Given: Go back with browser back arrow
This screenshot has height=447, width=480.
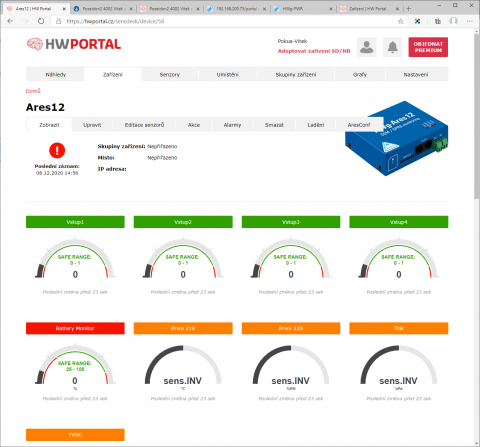Looking at the screenshot, I should 10,21.
